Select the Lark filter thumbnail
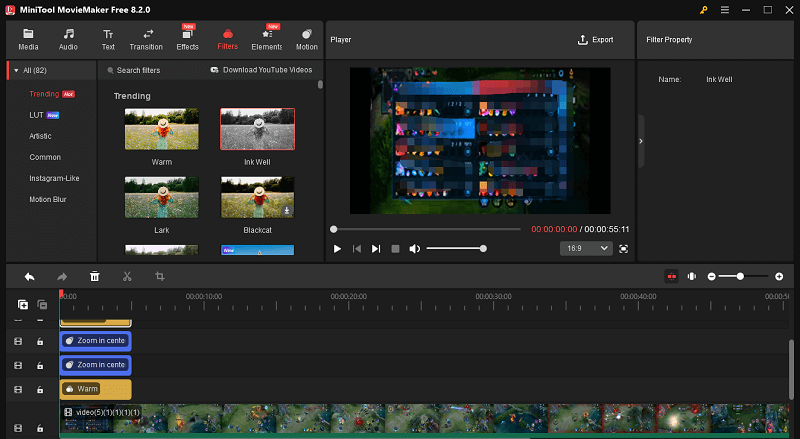The height and width of the screenshot is (439, 800). 162,197
